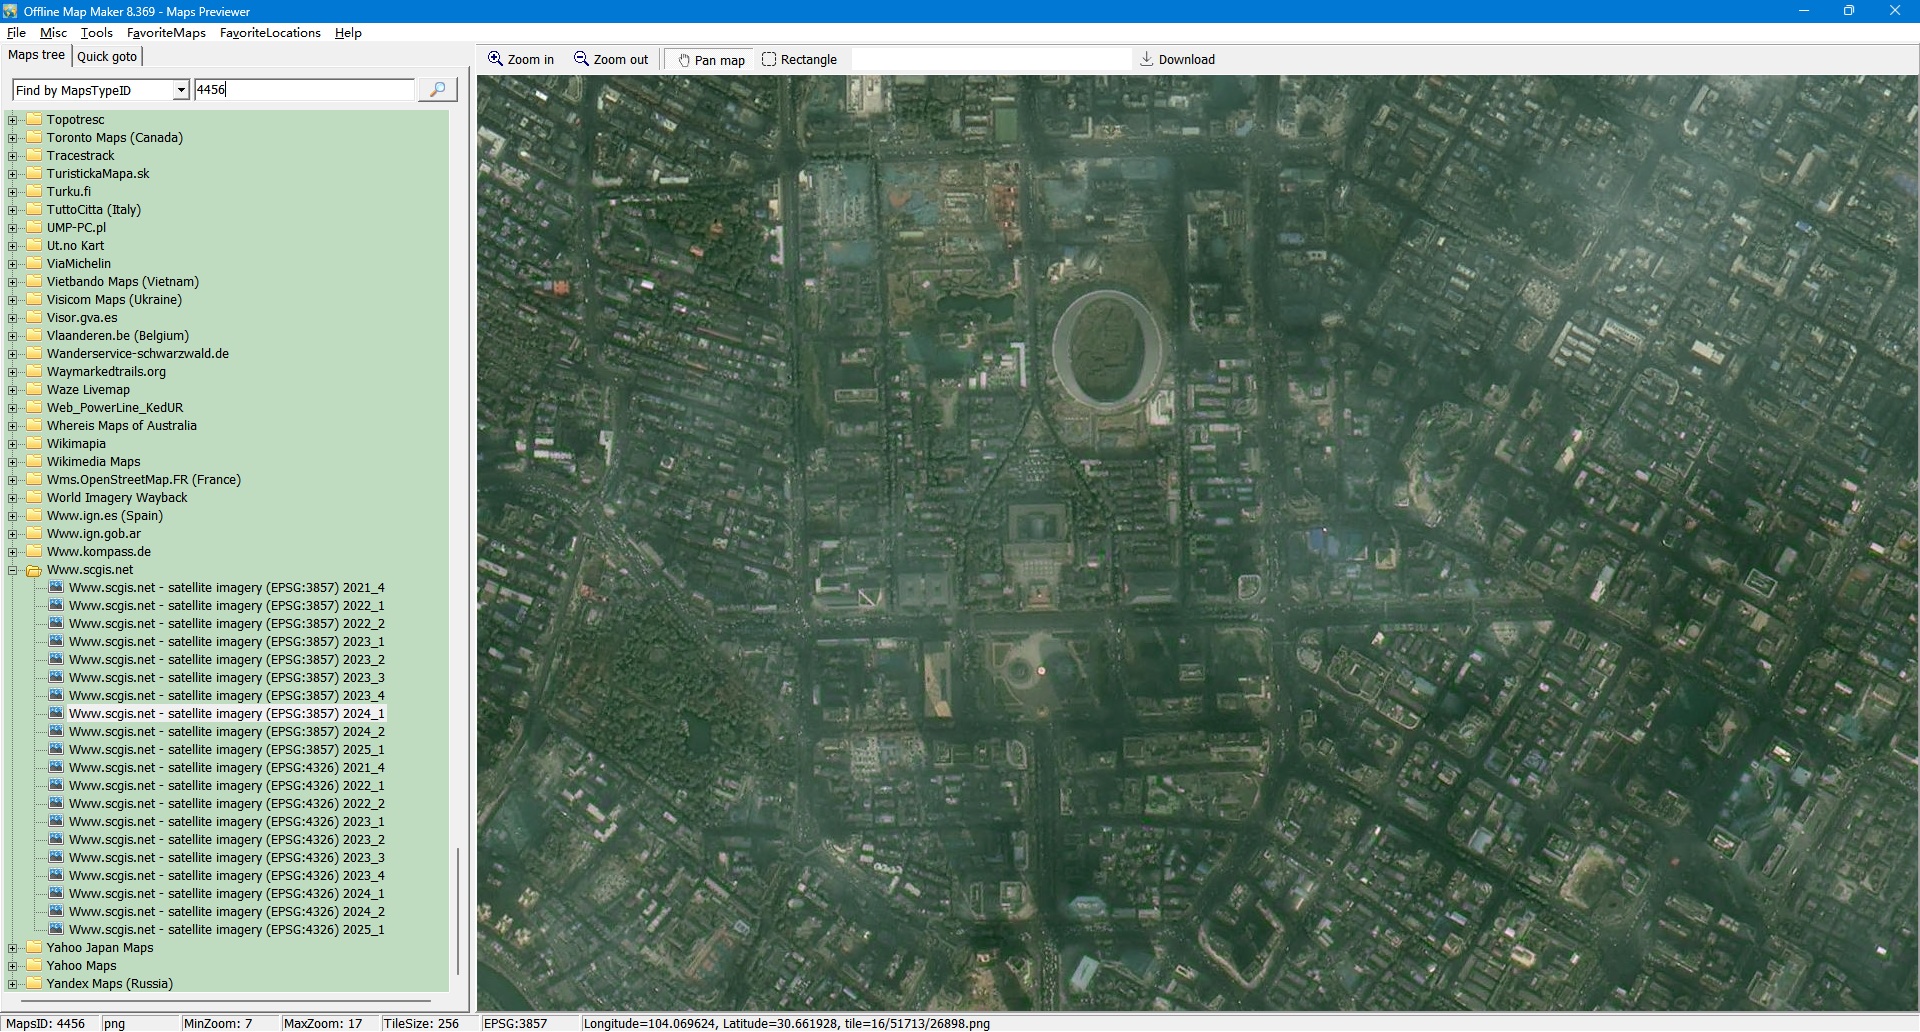The image size is (1920, 1032).
Task: Choose the Rectangle selection tool
Action: coord(799,60)
